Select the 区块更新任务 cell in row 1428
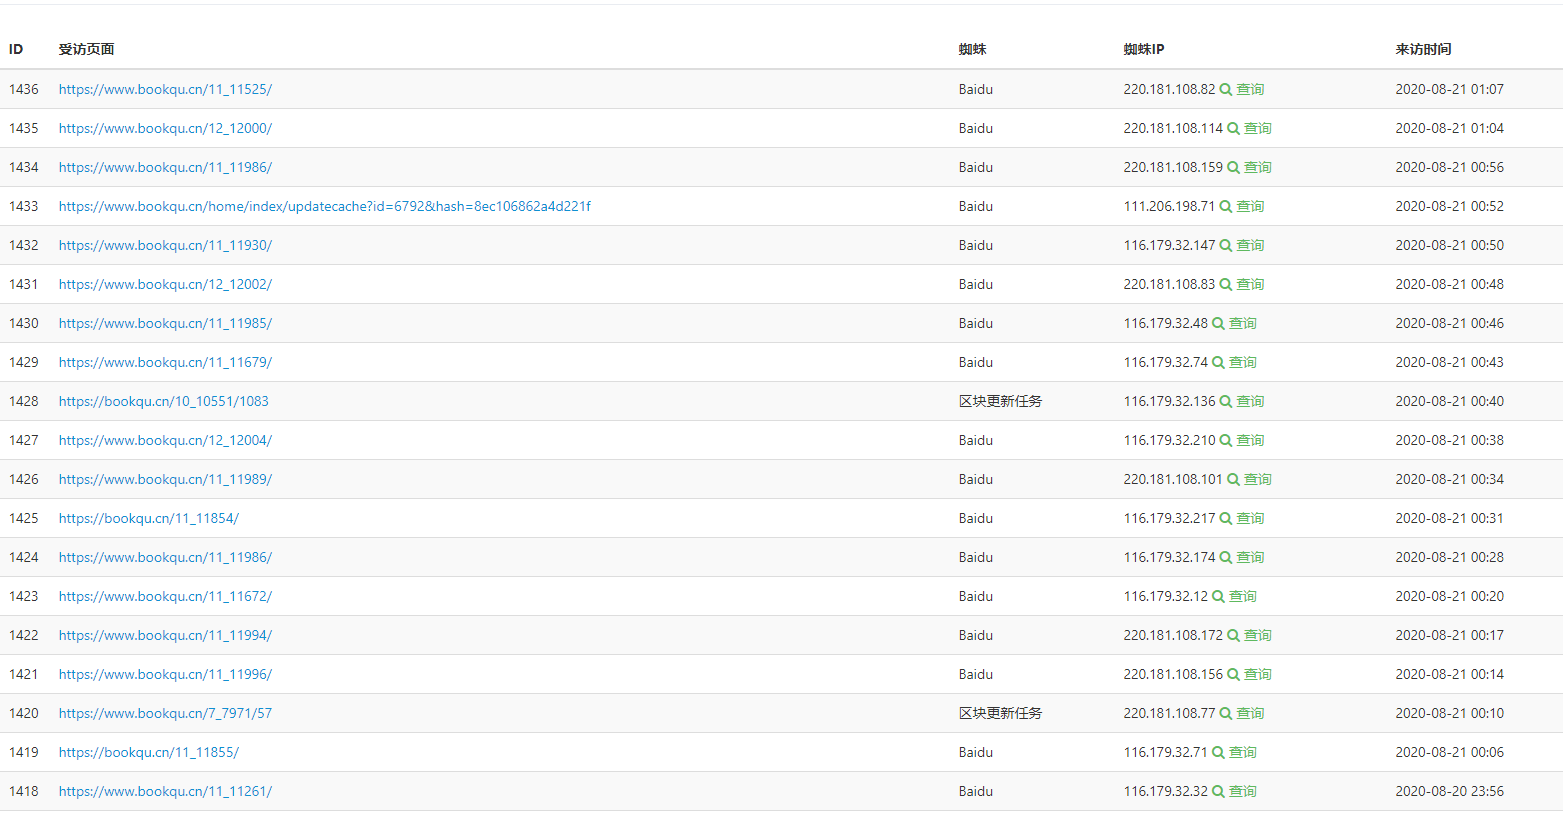The height and width of the screenshot is (817, 1563). [x=1000, y=401]
